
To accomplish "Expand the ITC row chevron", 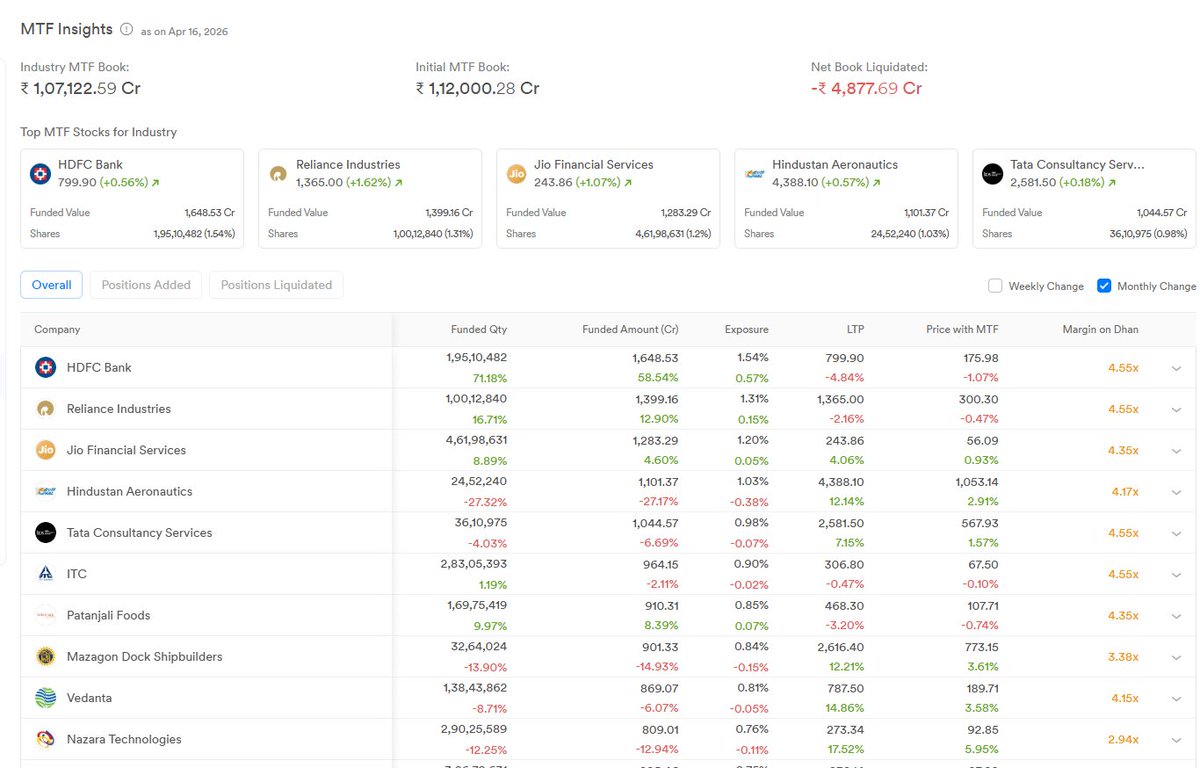I will click(x=1176, y=574).
